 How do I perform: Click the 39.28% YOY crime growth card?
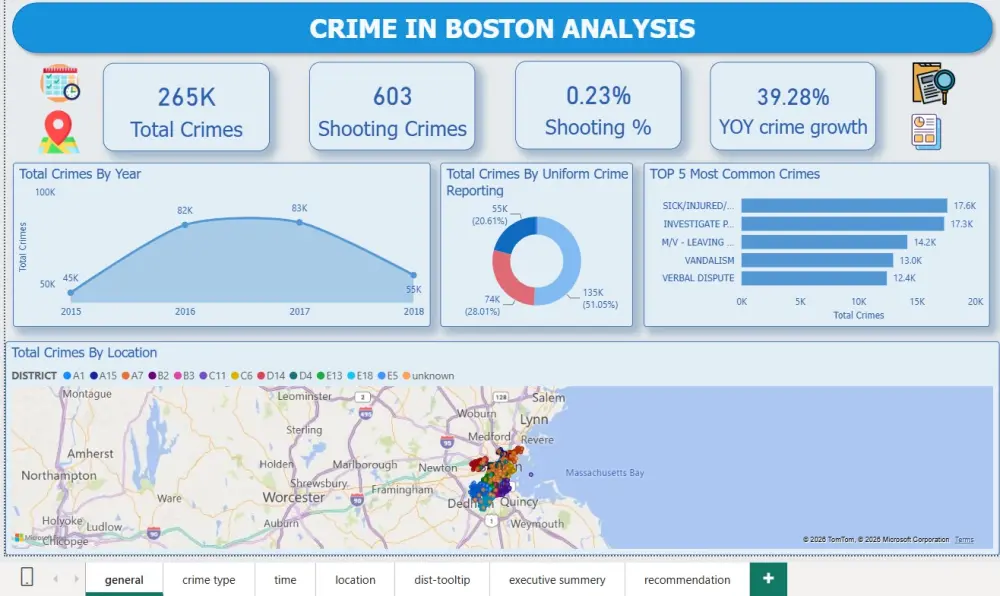pos(793,106)
